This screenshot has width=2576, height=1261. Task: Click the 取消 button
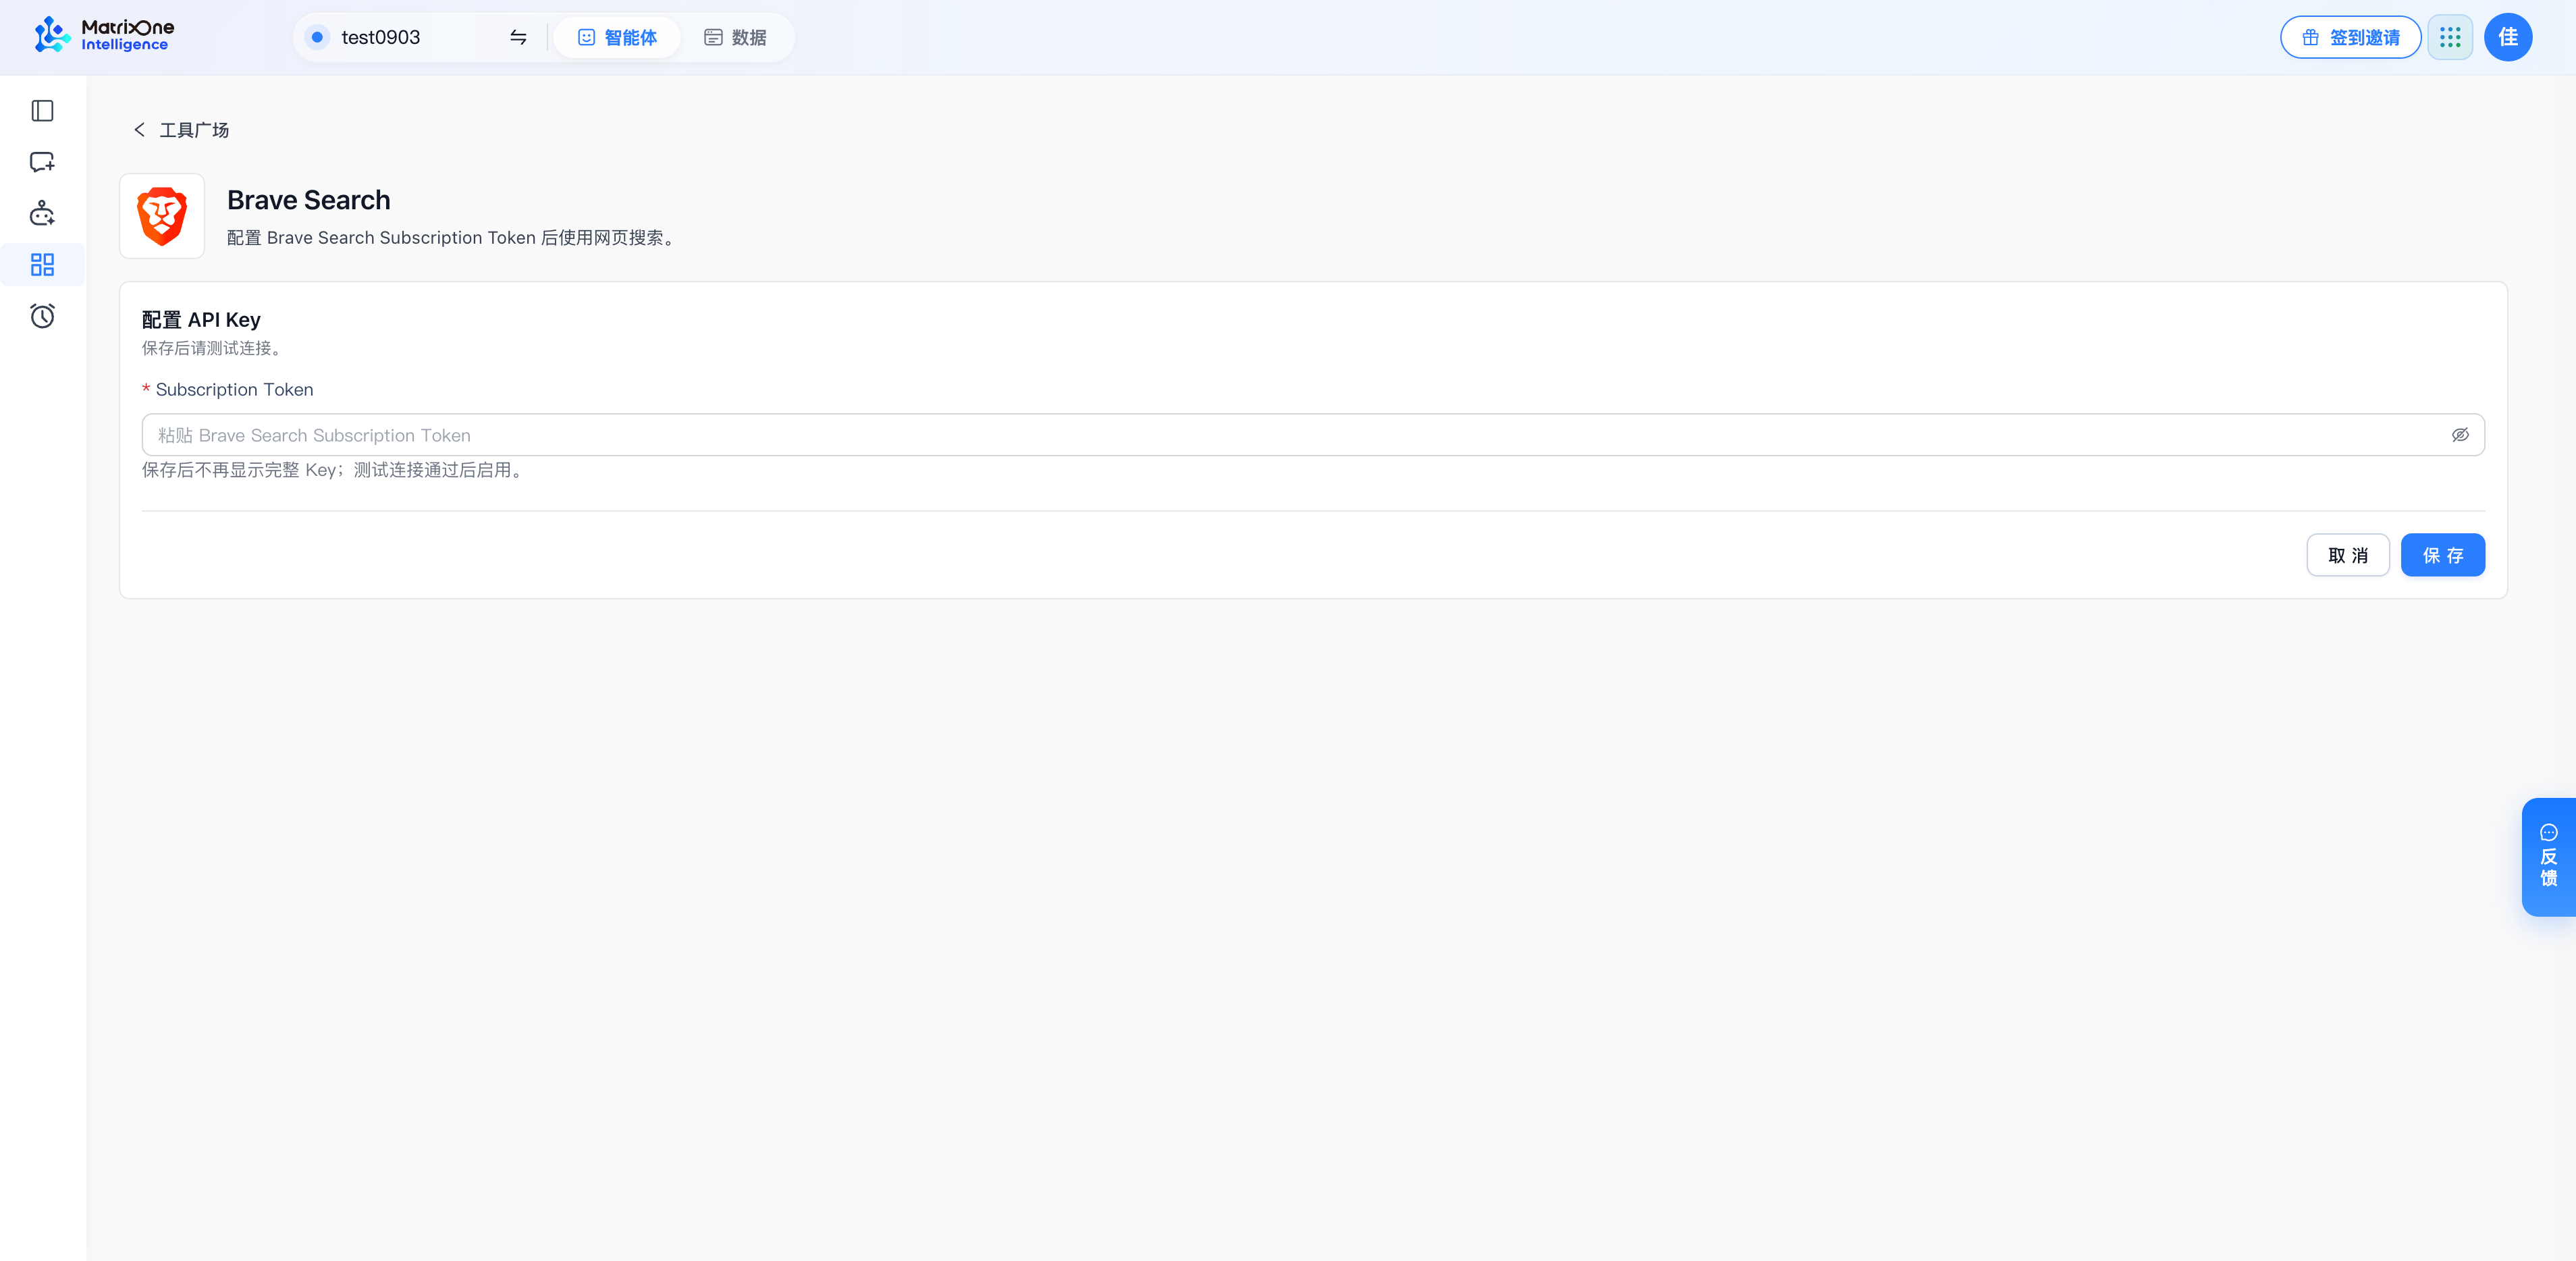2348,555
